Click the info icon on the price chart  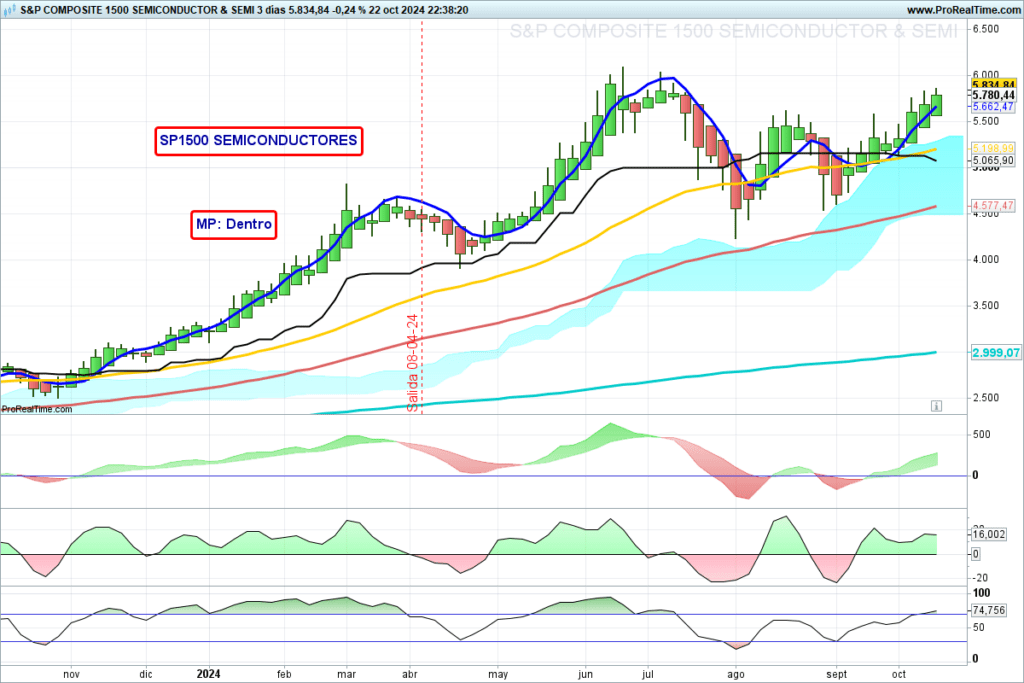point(936,406)
